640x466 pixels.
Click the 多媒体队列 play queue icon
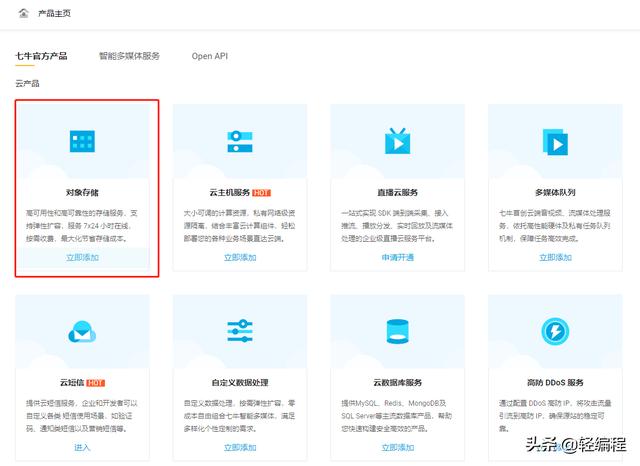(x=555, y=142)
